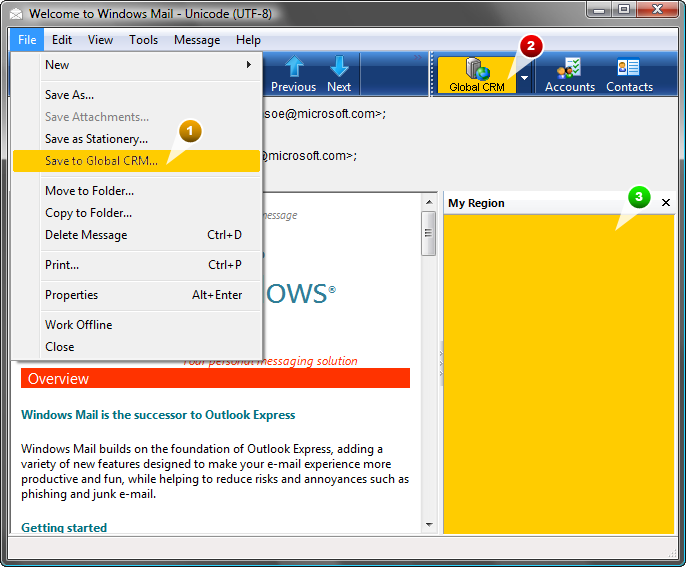The height and width of the screenshot is (567, 686).
Task: Choose Copy to Folder...
Action: (x=136, y=213)
